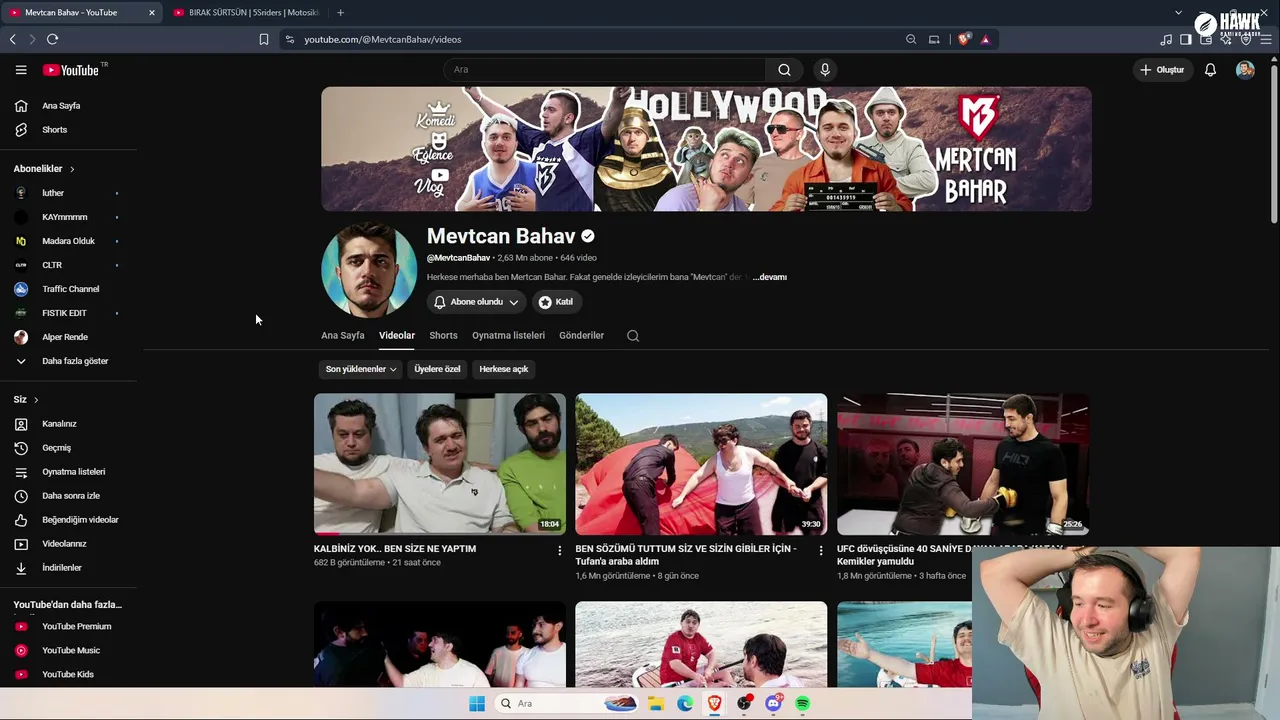The width and height of the screenshot is (1280, 720).
Task: Open Brave Rewards triangle icon
Action: 985,39
